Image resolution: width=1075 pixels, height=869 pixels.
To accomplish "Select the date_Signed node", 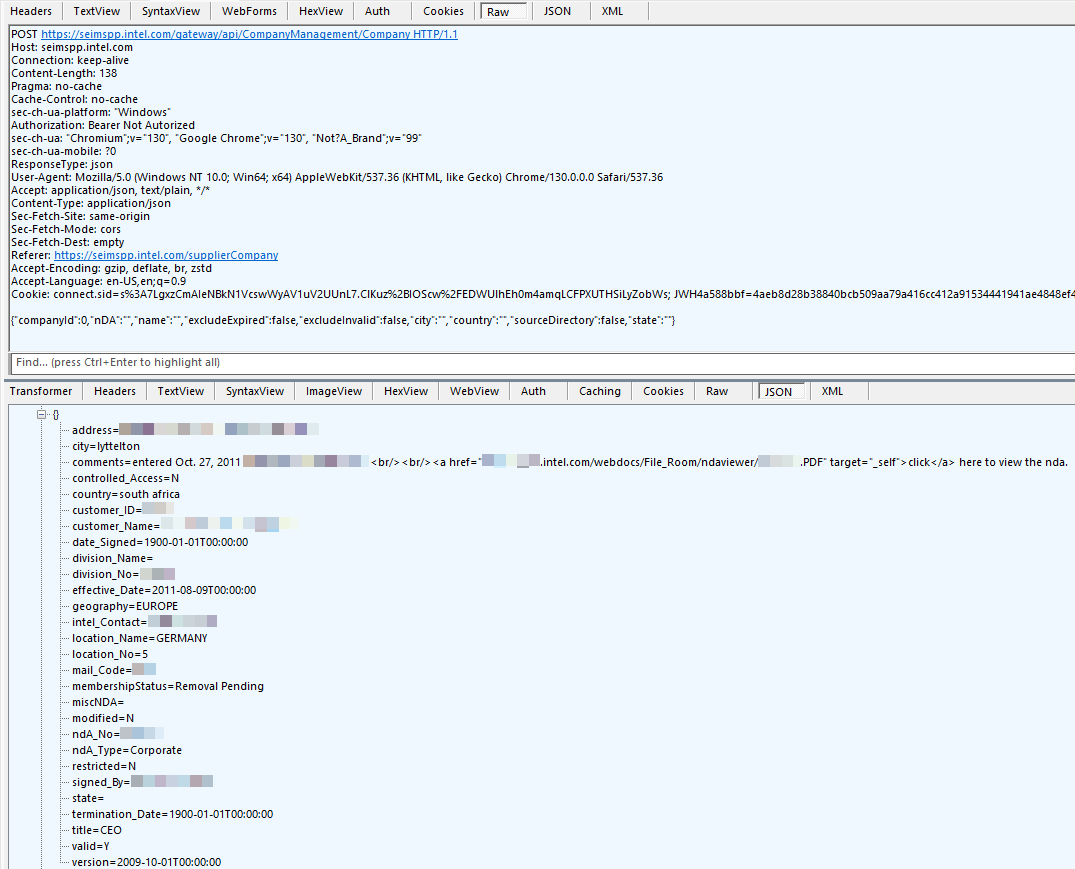I will [160, 542].
